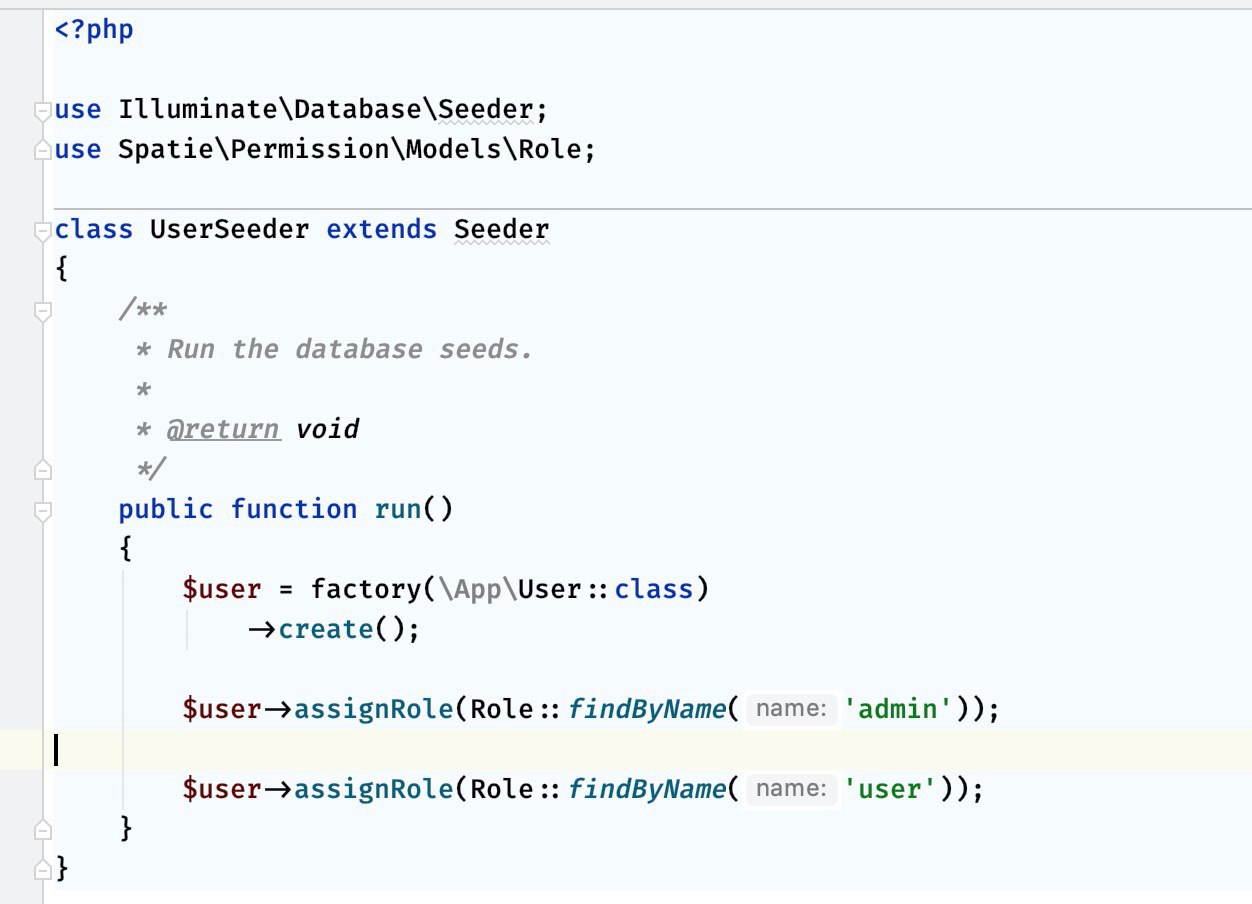
Task: Click 'findByName' on the 'user' line
Action: click(x=647, y=789)
